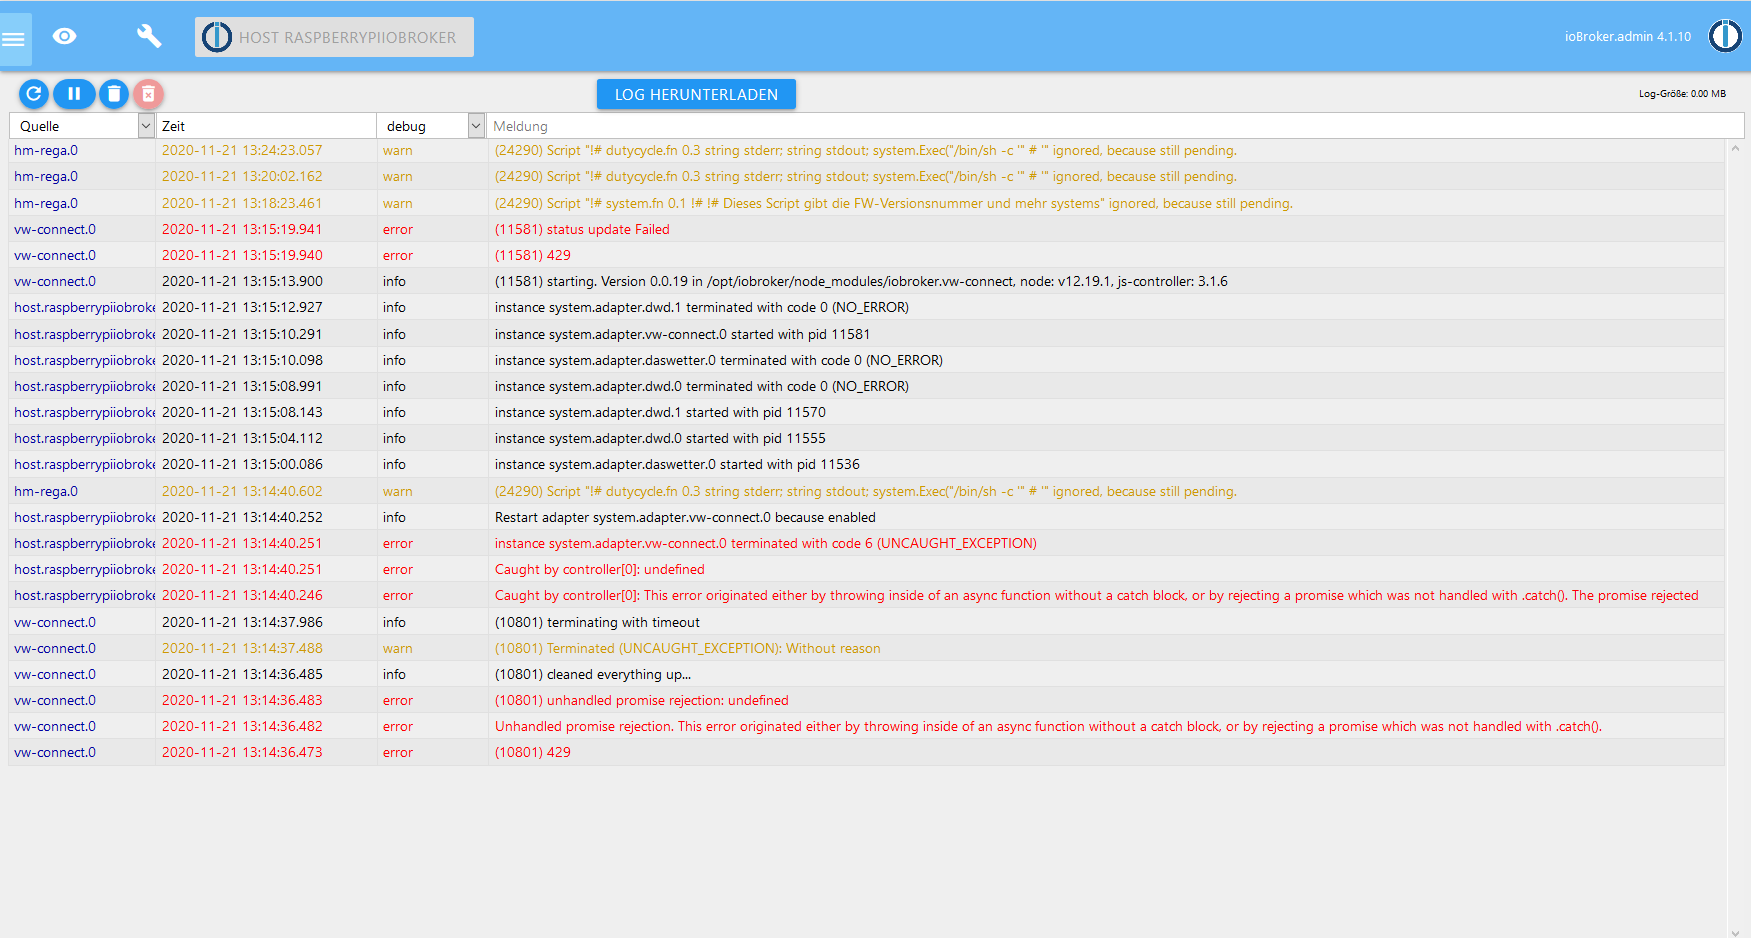Click 'dwd.1 started with pid 11570' message
1751x938 pixels.
click(660, 412)
